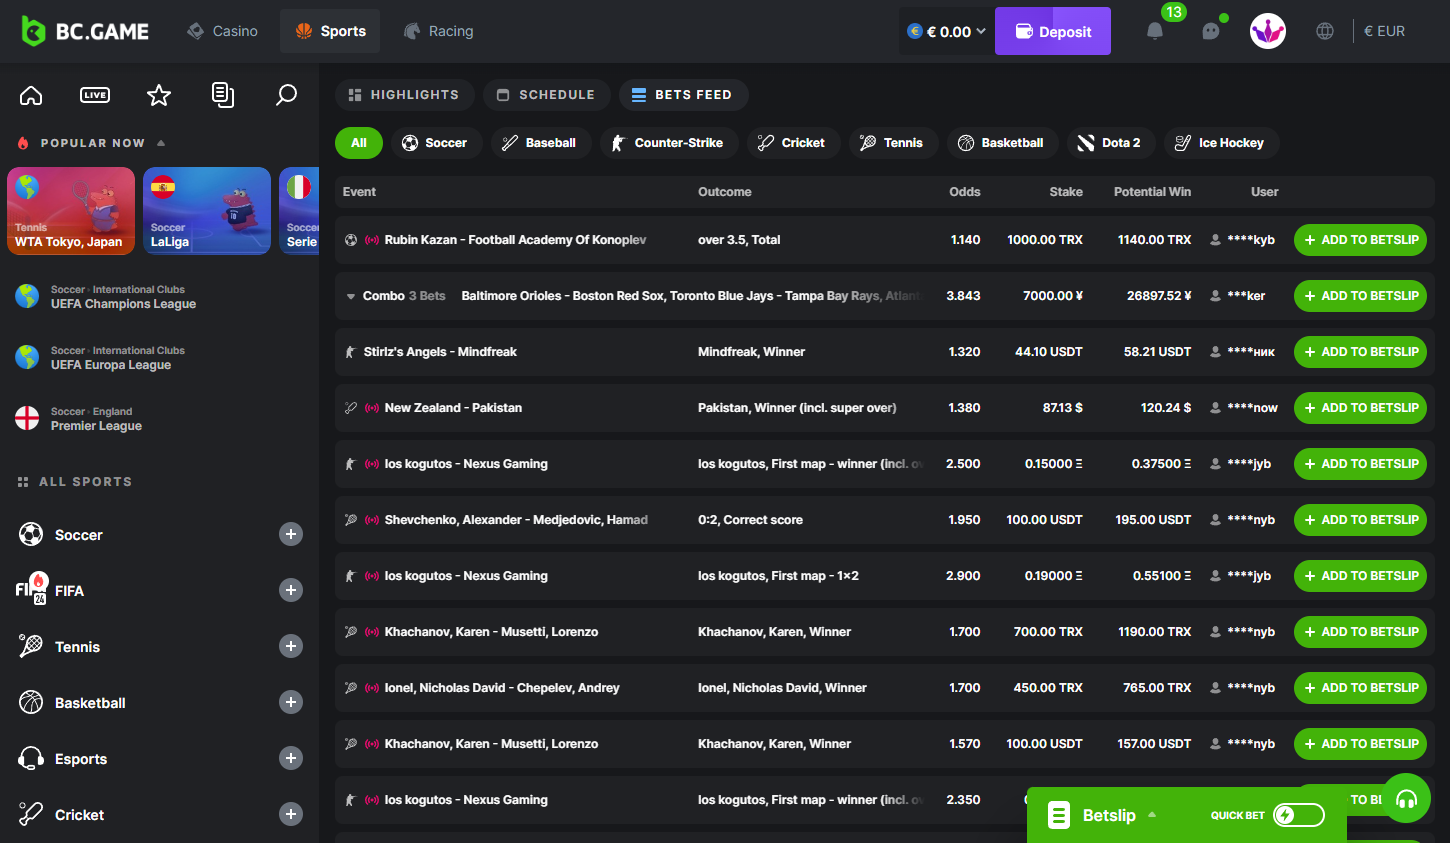Click the Tennis racket icon in All Sports
The width and height of the screenshot is (1450, 843).
pos(31,646)
